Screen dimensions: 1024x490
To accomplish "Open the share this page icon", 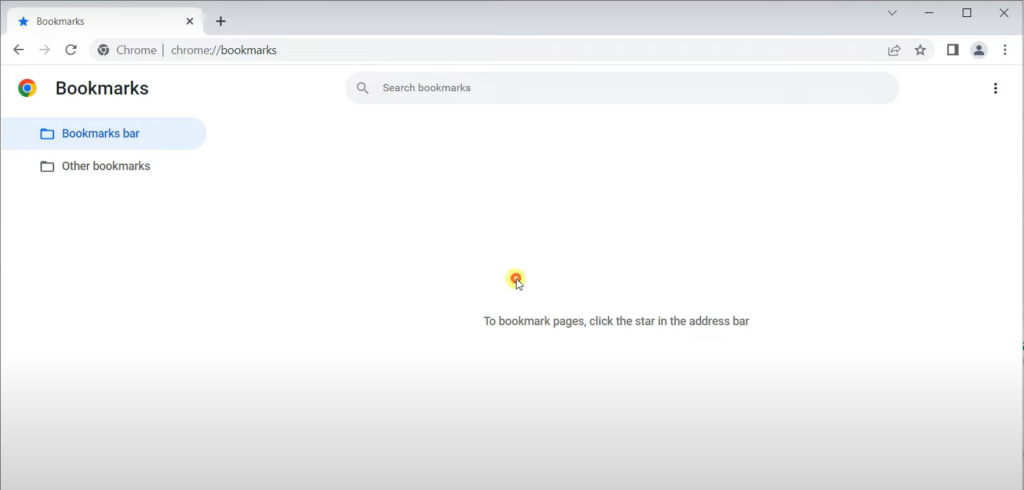I will (x=894, y=50).
